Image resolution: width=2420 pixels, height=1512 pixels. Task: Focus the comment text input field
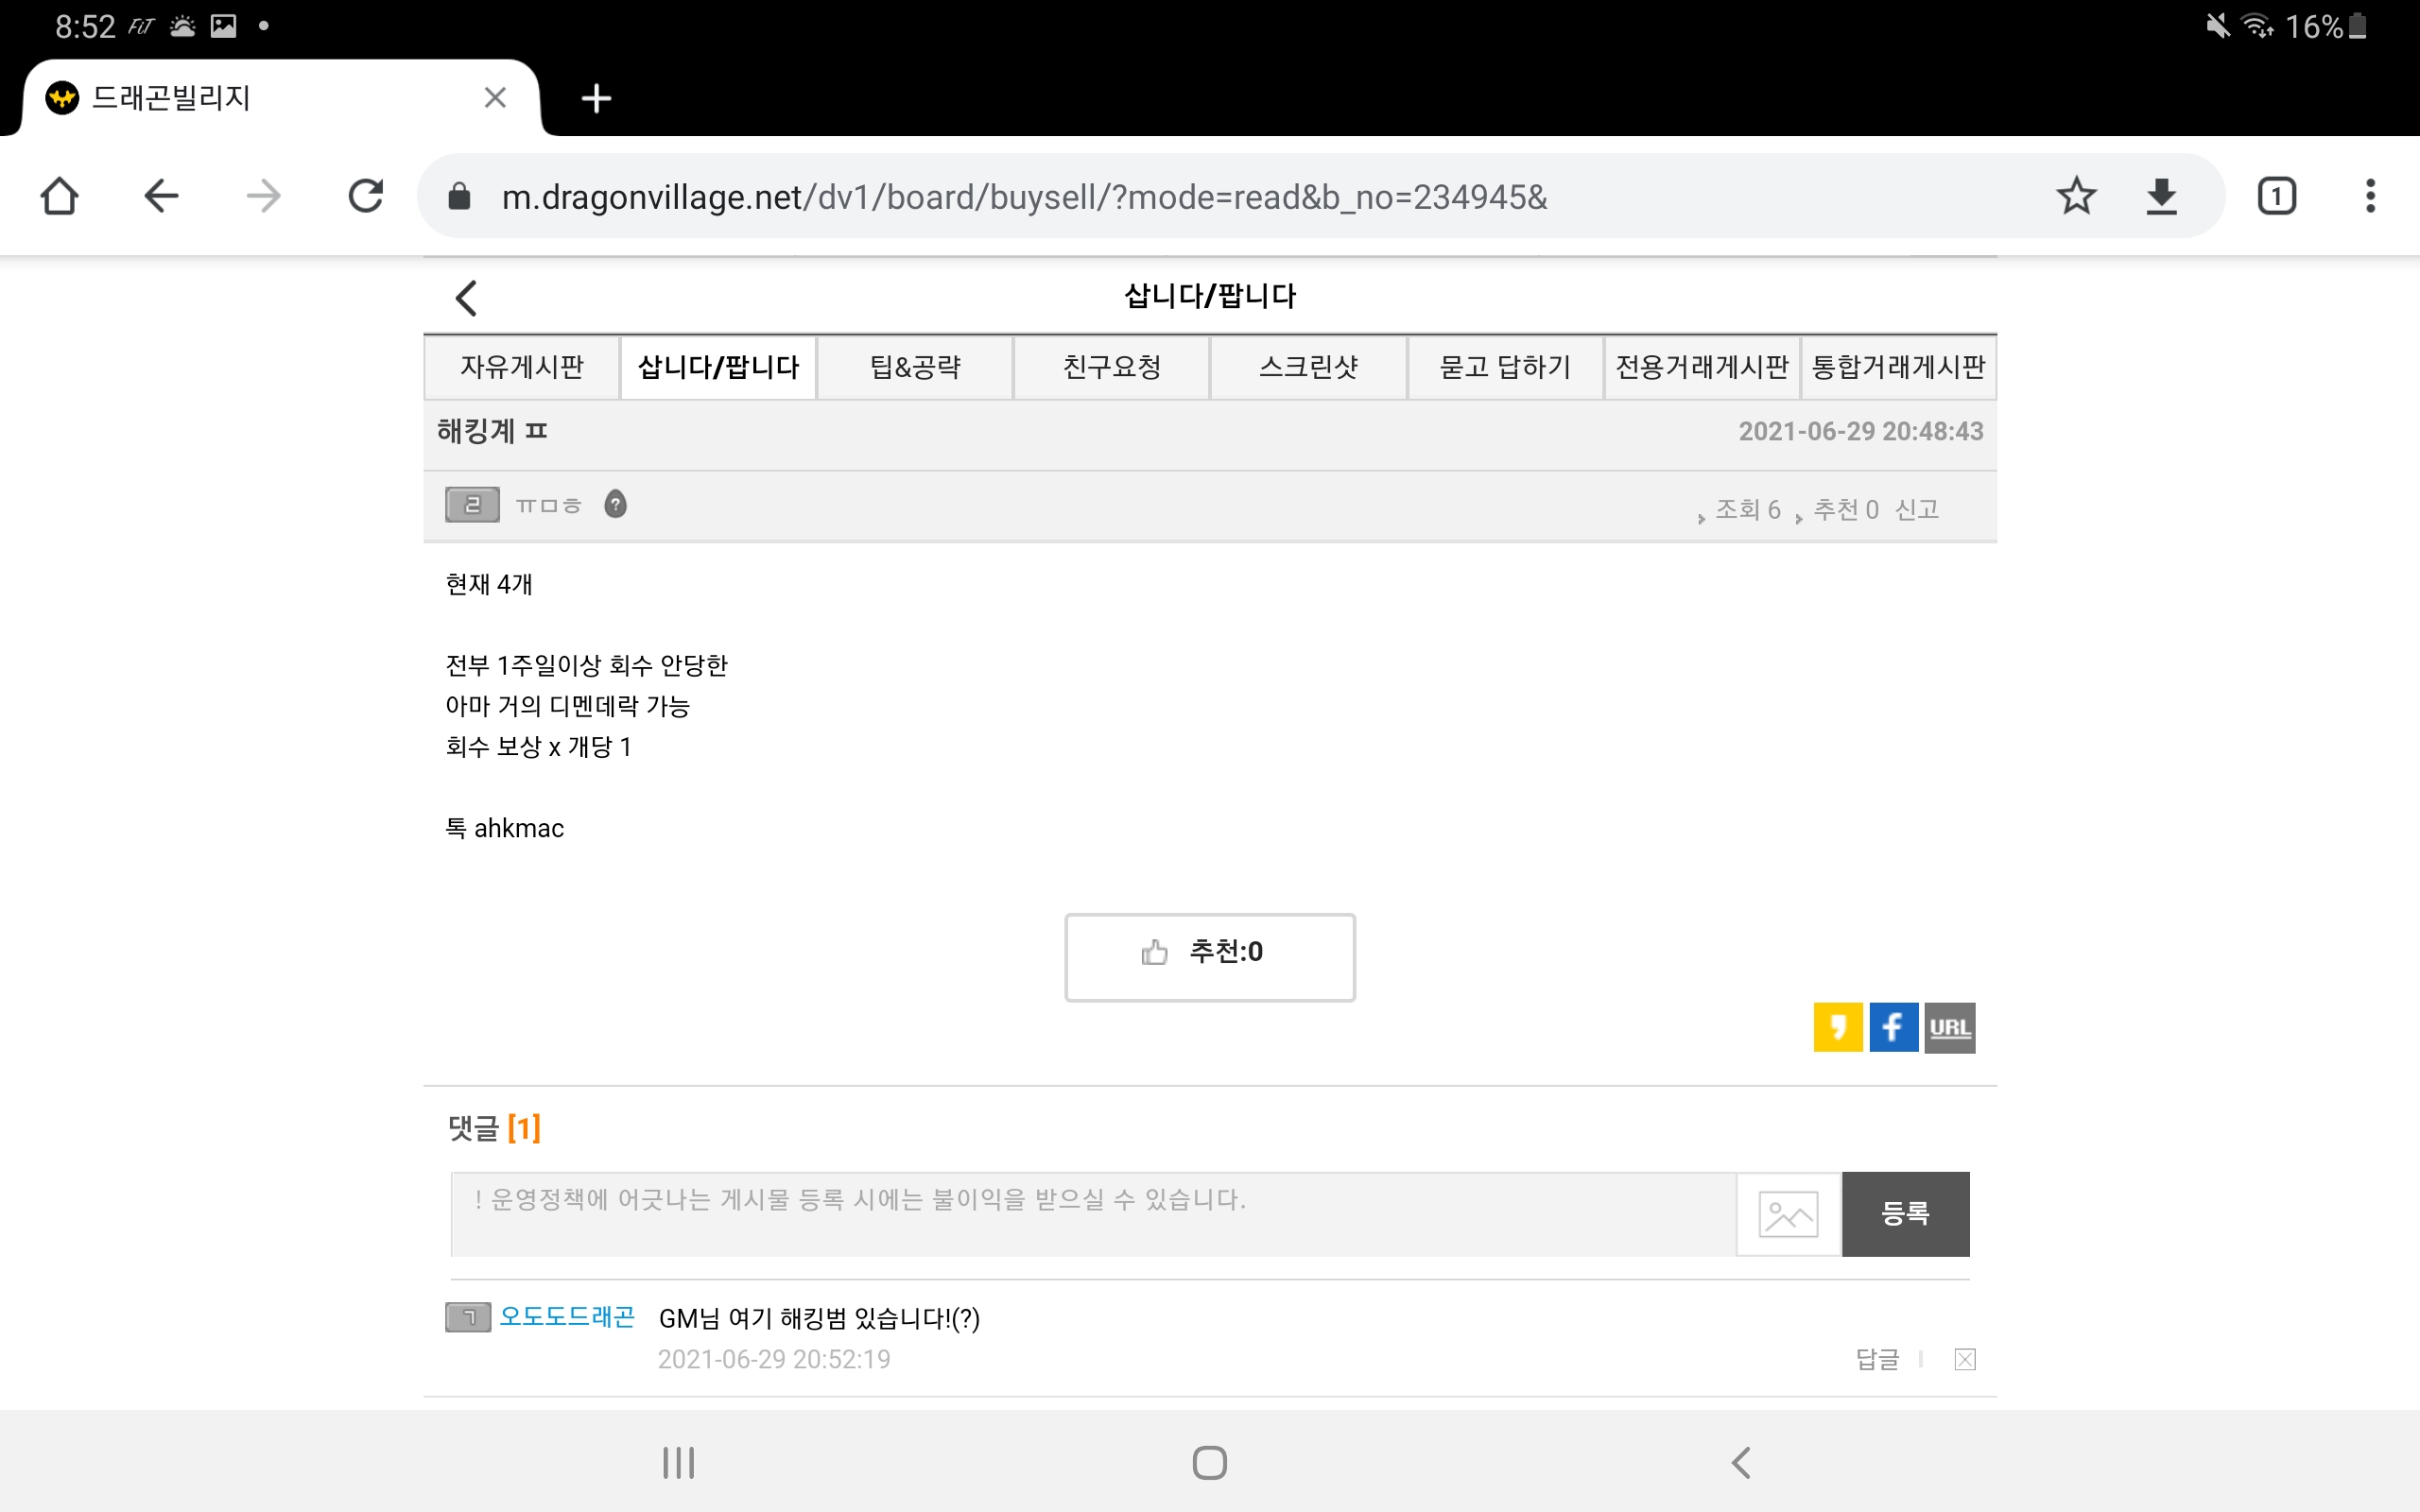1092,1214
